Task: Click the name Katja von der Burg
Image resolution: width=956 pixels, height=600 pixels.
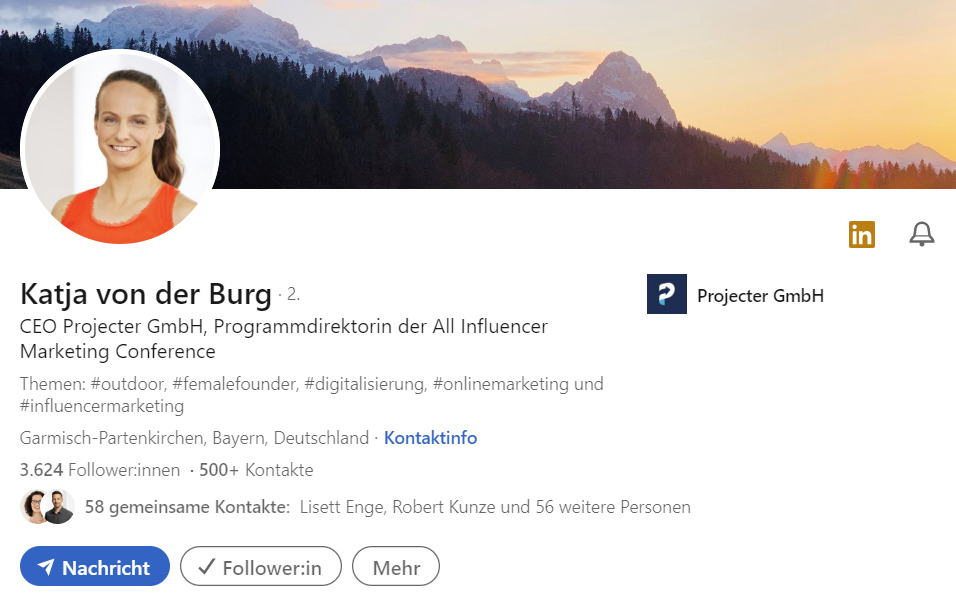Action: [x=146, y=294]
